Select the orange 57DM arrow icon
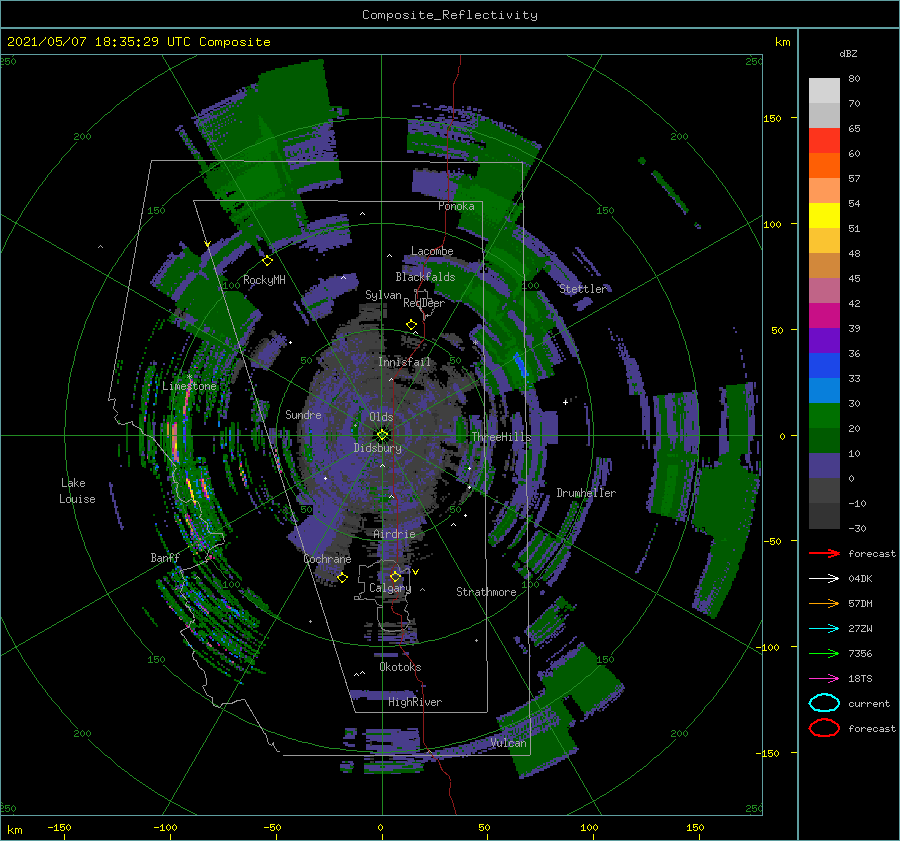The image size is (900, 841). [x=824, y=603]
